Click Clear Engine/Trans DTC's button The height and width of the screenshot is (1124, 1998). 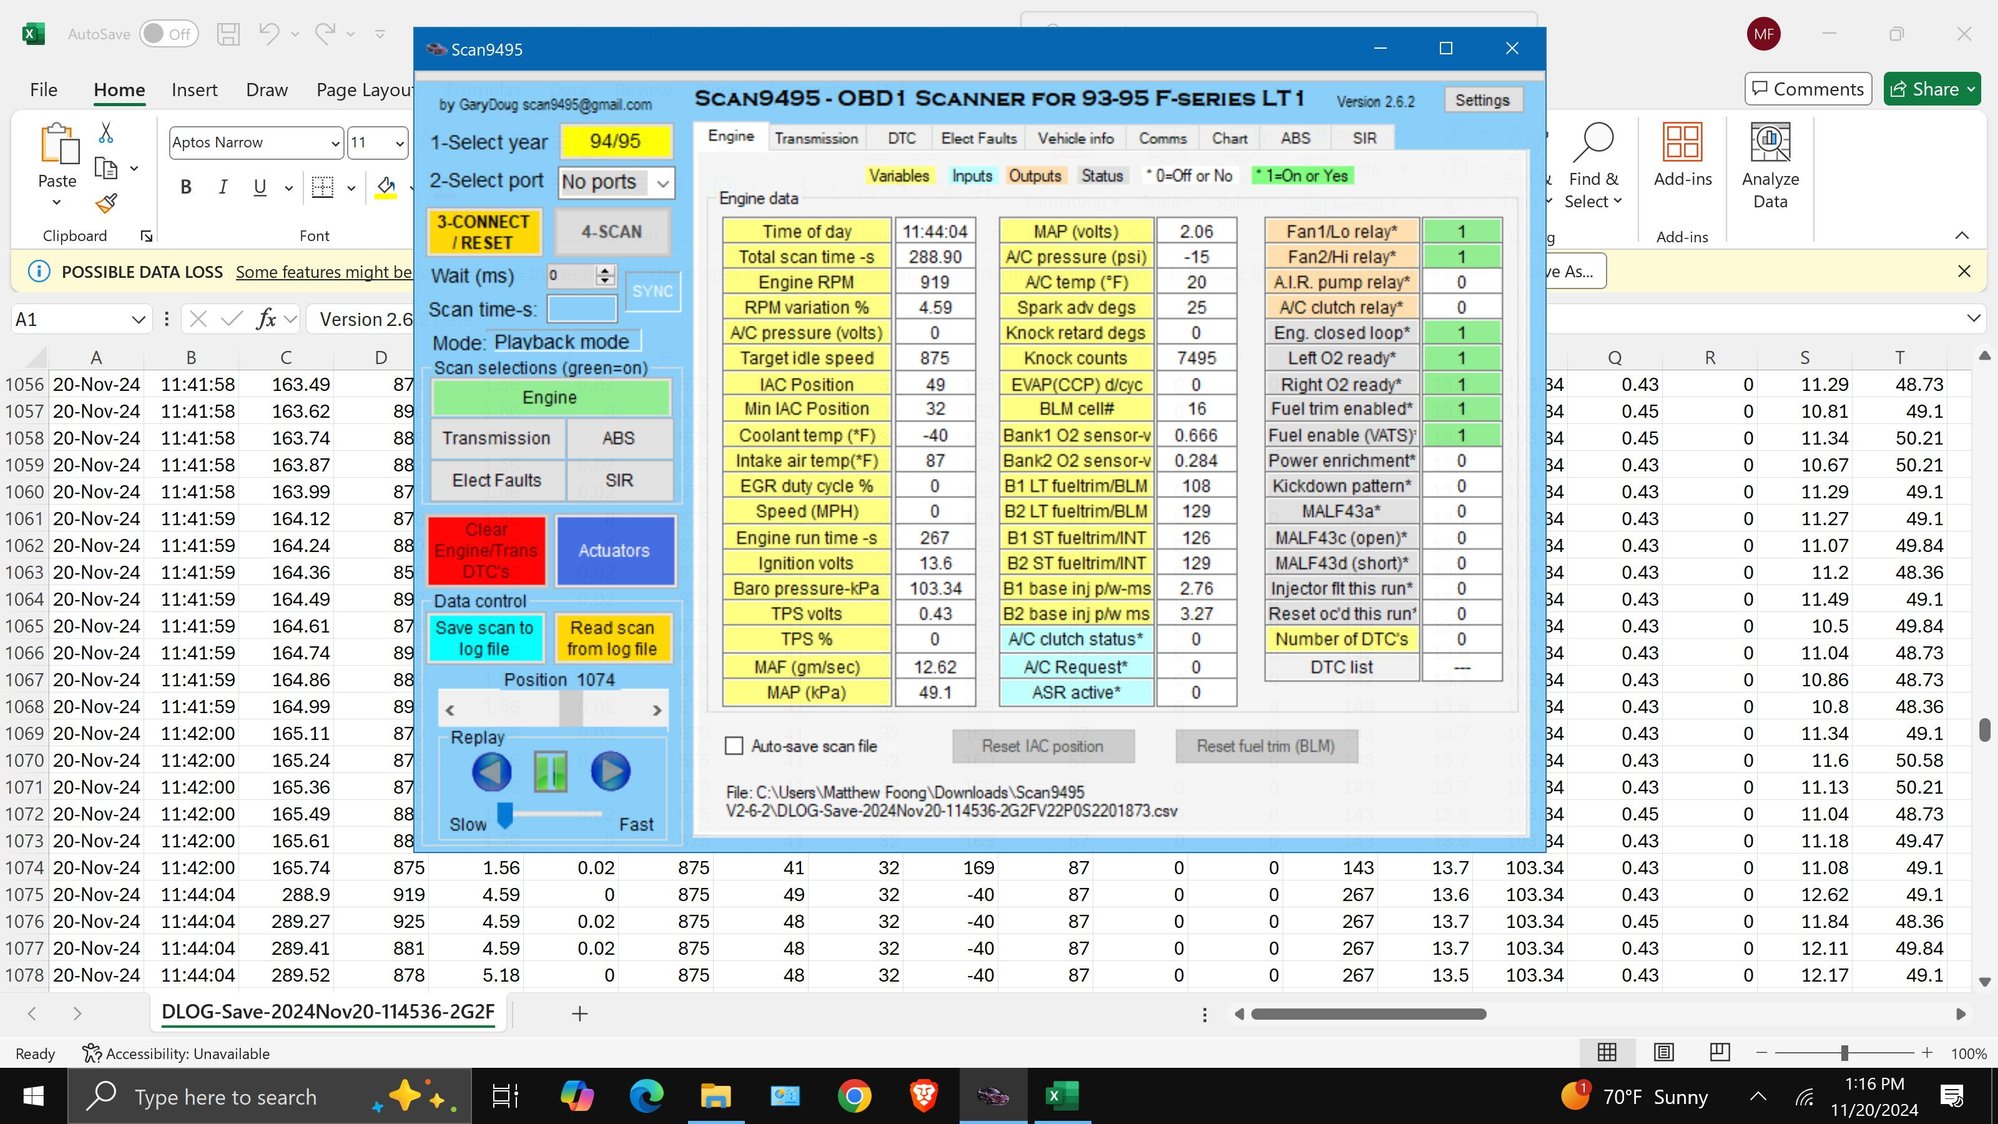click(486, 550)
